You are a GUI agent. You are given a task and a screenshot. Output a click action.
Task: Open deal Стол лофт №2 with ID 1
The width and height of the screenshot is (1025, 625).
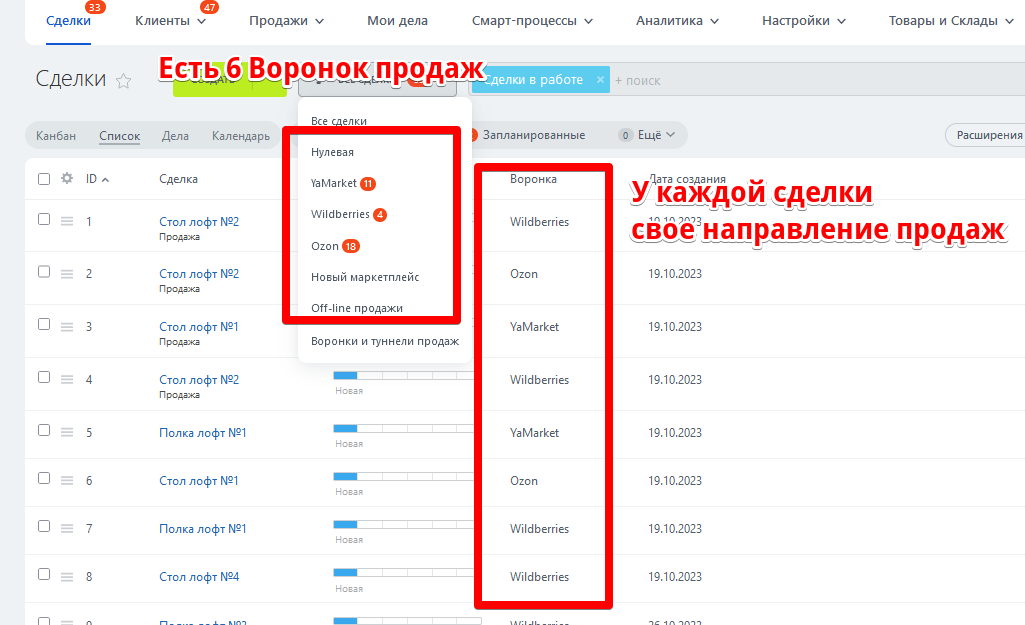[x=199, y=222]
